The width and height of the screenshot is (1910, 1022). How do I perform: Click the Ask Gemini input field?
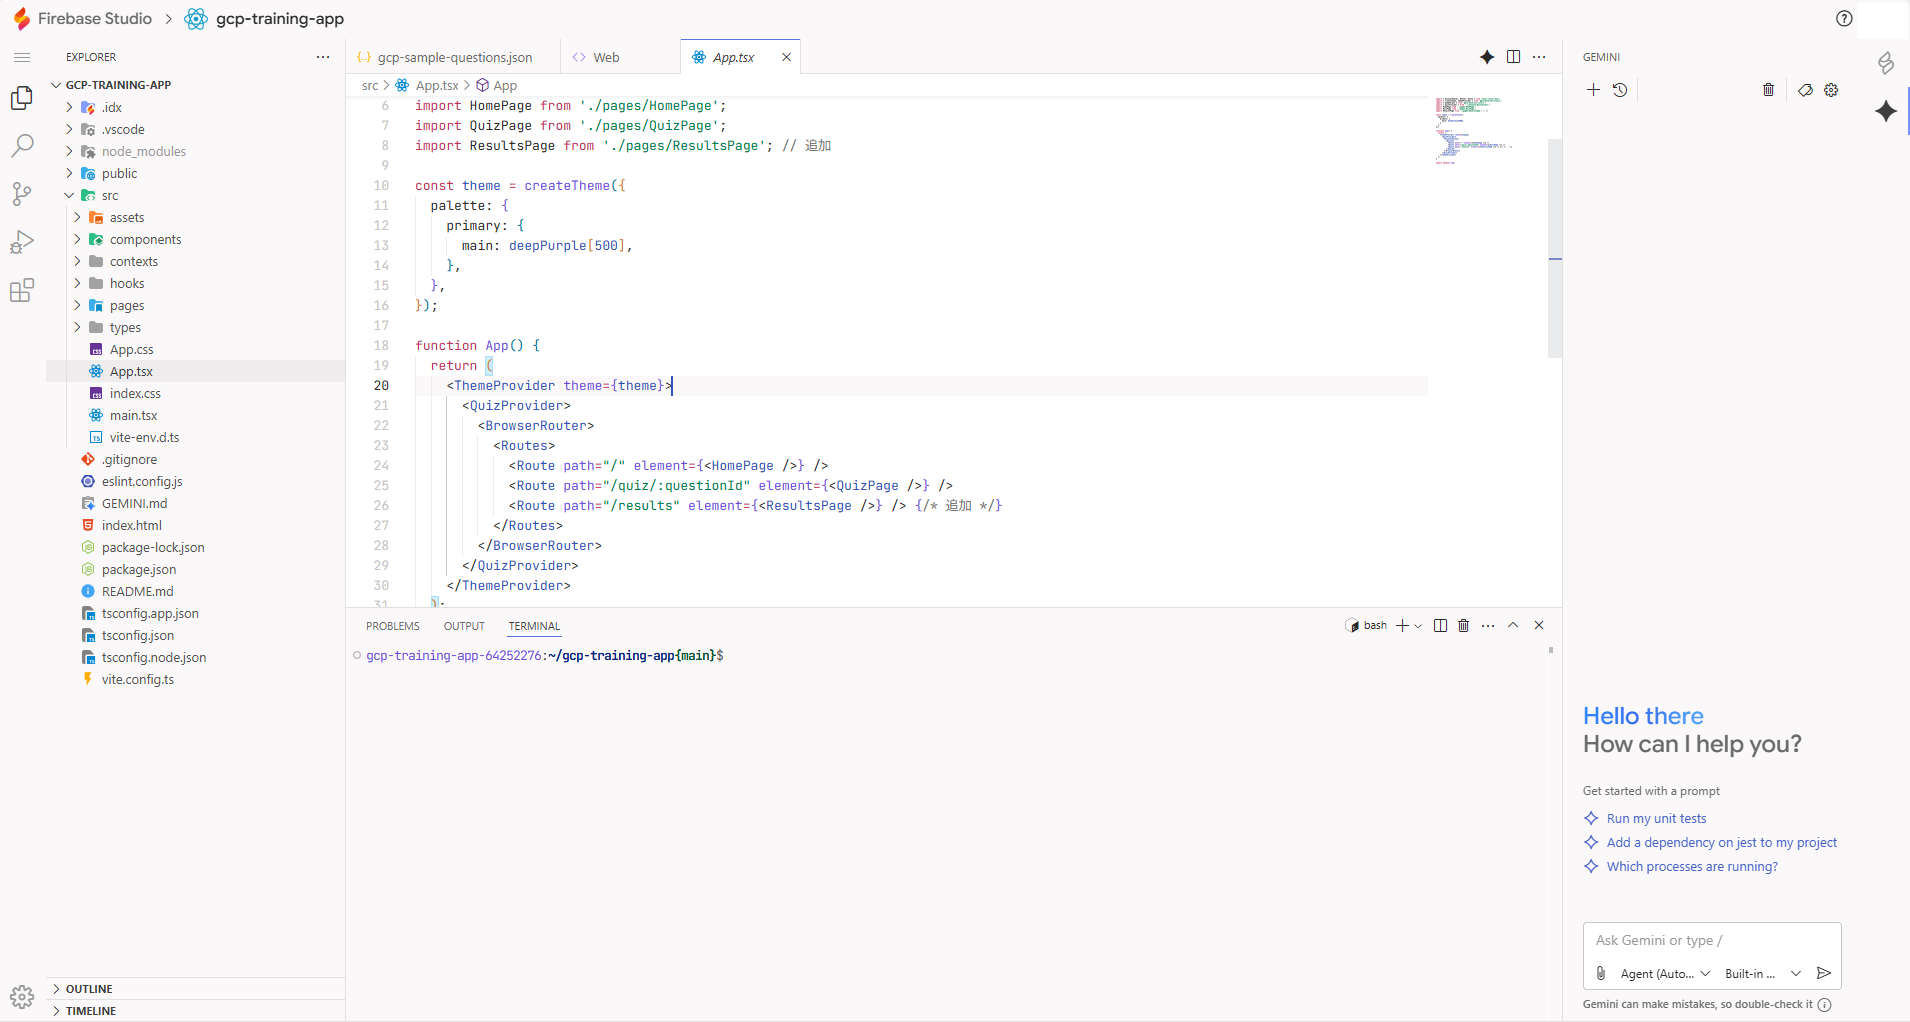coord(1711,941)
